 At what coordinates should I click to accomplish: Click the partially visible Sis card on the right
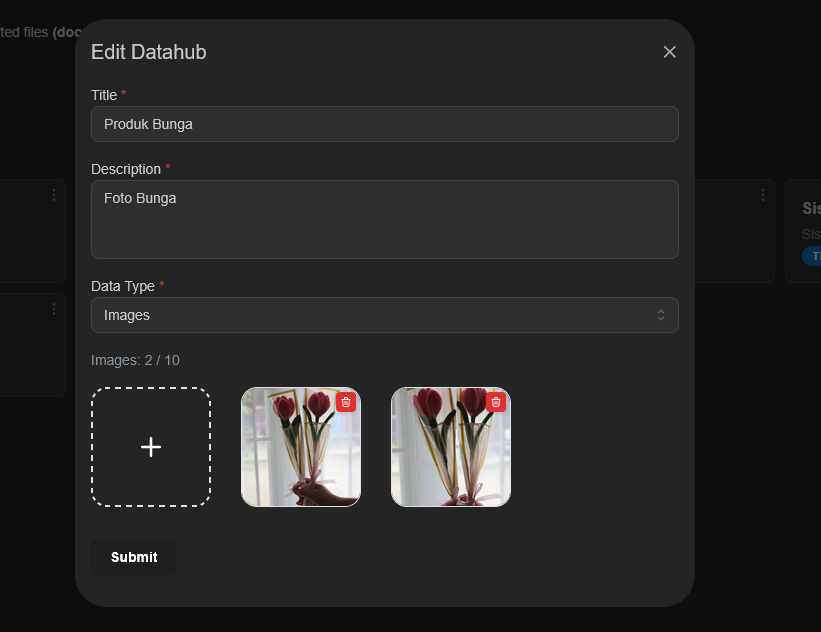point(806,232)
